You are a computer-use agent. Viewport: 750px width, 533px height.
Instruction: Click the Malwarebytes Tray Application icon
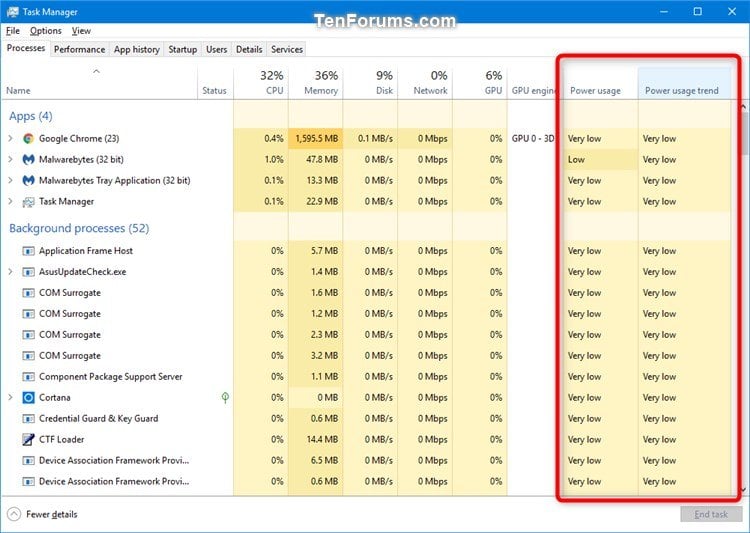(29, 181)
